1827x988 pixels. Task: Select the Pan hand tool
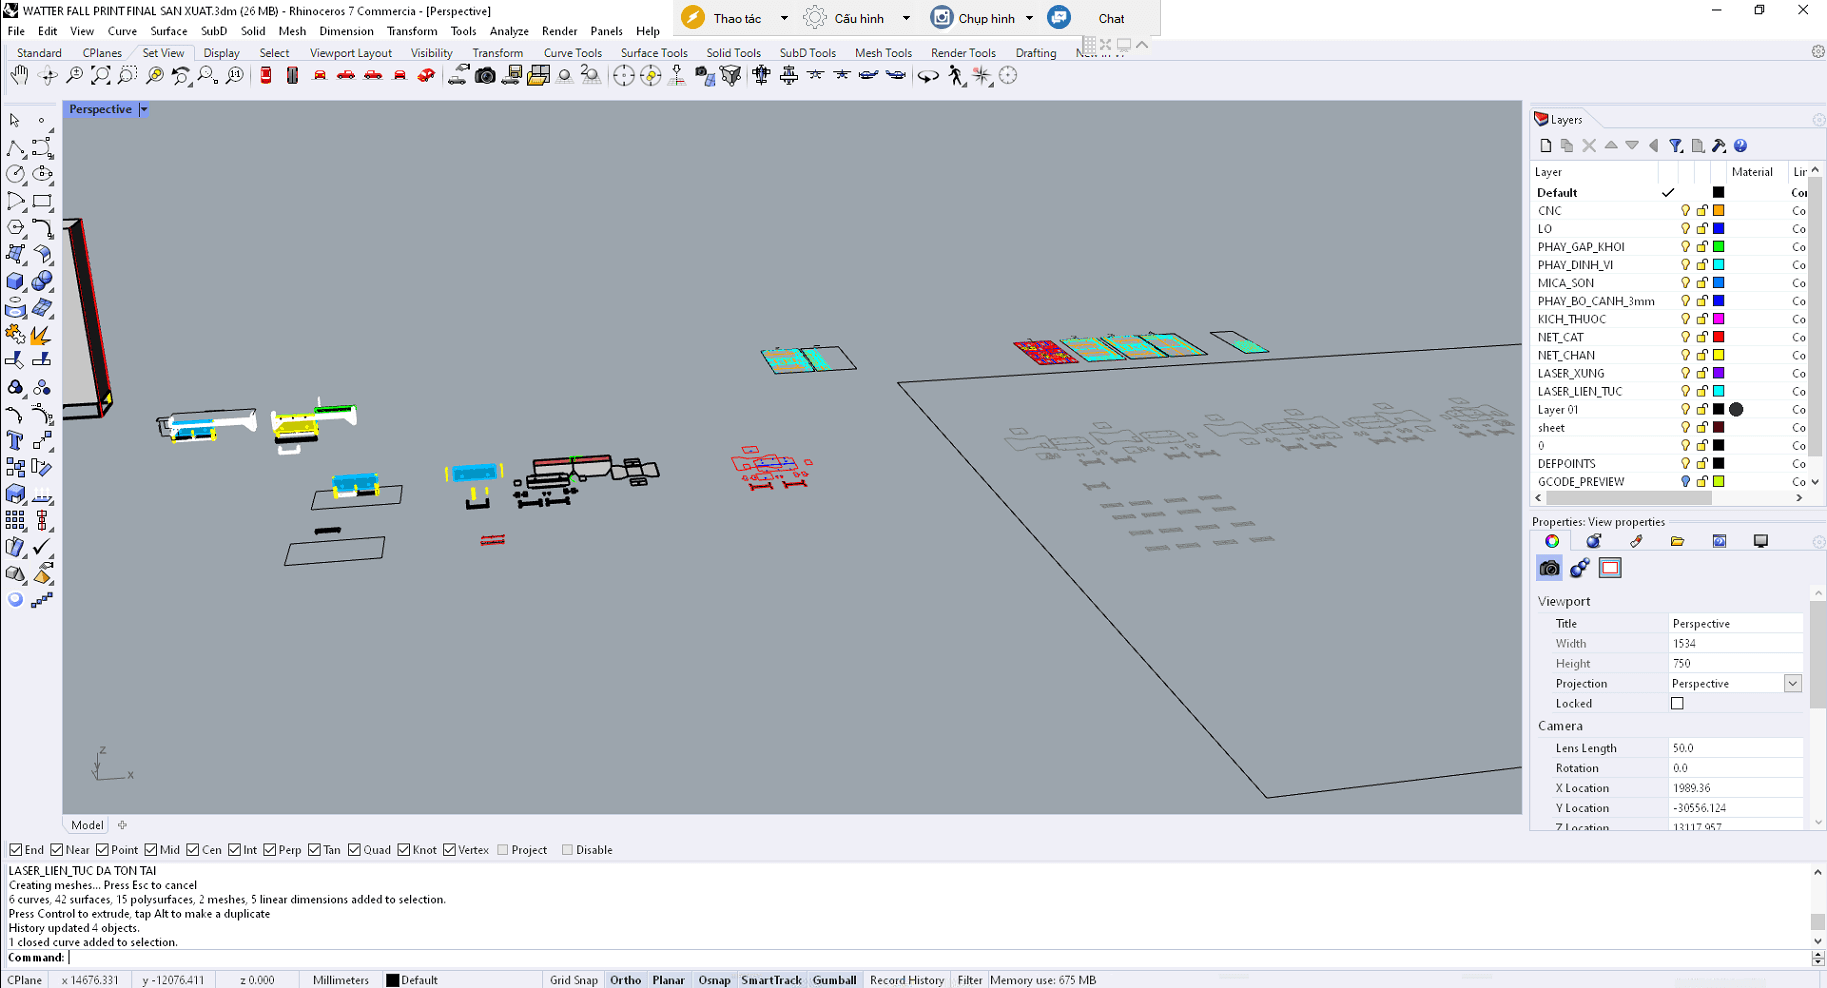click(19, 76)
